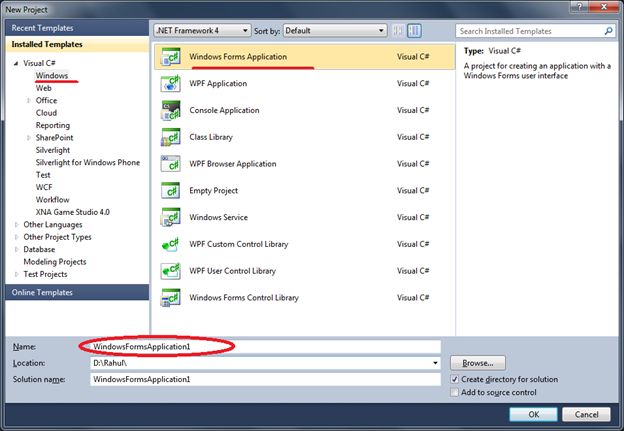Expand the SharePoint tree node
624x431 pixels.
pos(29,138)
